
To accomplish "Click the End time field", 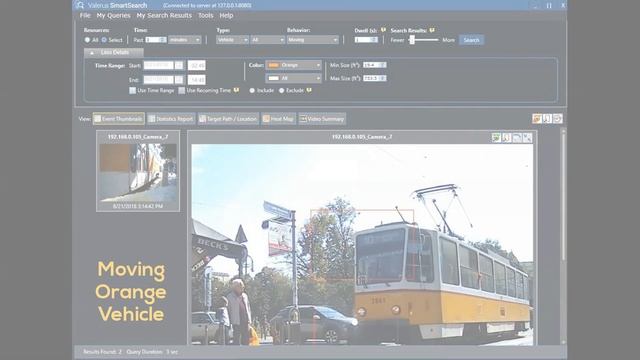I will pos(197,80).
